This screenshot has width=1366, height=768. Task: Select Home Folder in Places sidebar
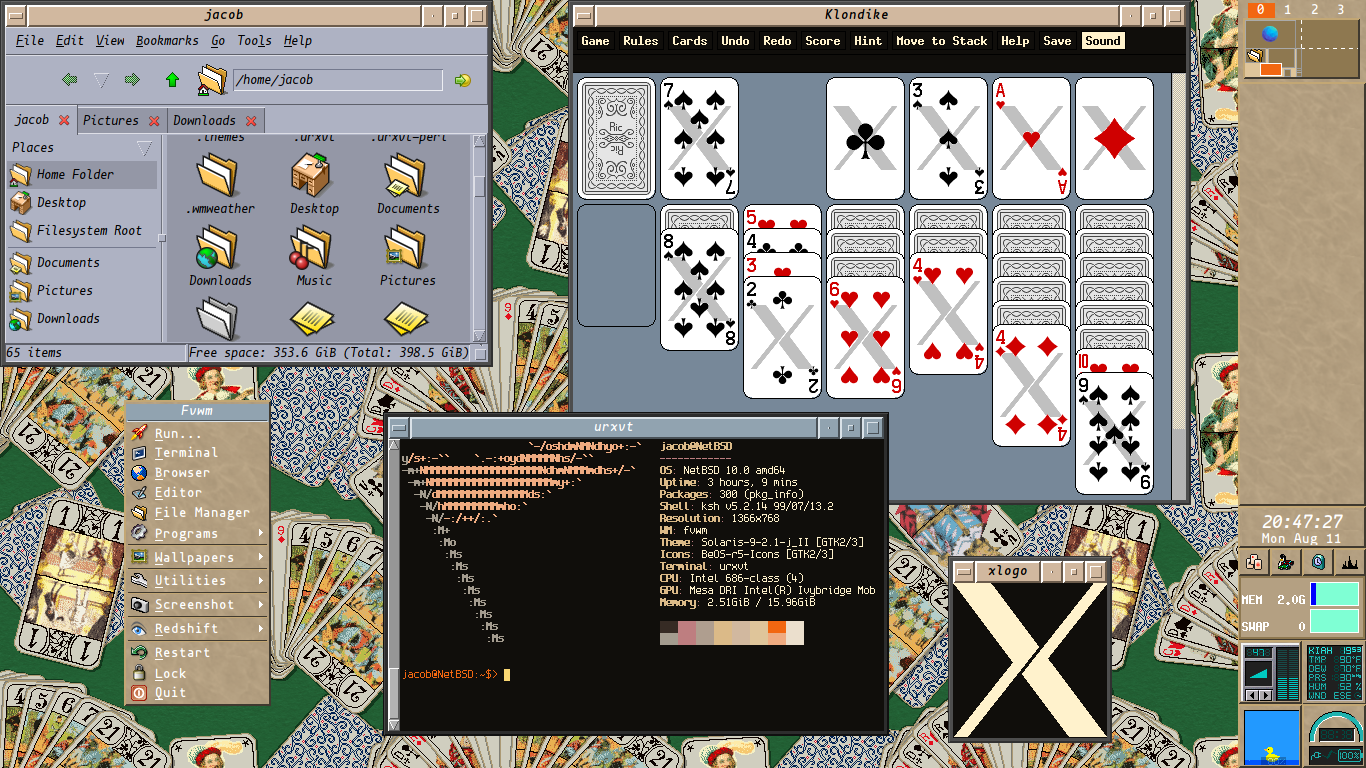(x=82, y=175)
